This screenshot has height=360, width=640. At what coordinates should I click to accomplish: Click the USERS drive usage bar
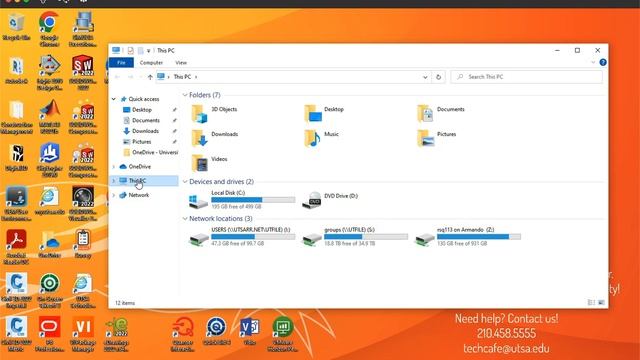pyautogui.click(x=253, y=237)
